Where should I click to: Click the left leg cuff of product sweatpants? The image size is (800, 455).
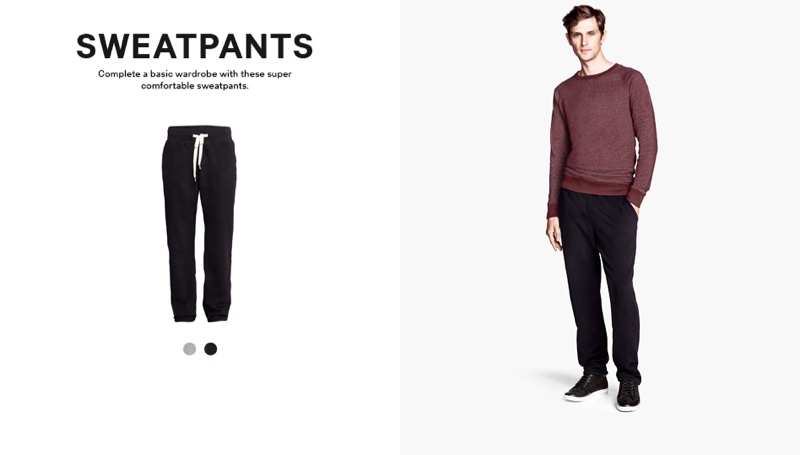pyautogui.click(x=185, y=313)
